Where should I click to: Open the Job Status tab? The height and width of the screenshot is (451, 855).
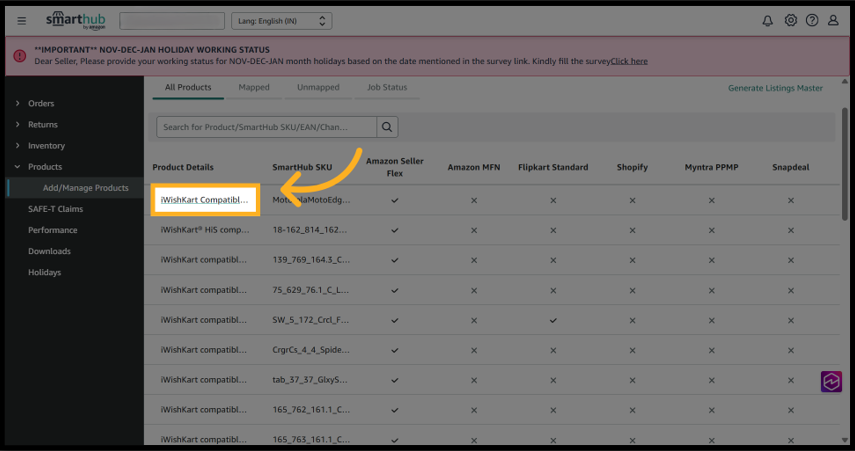(x=387, y=88)
